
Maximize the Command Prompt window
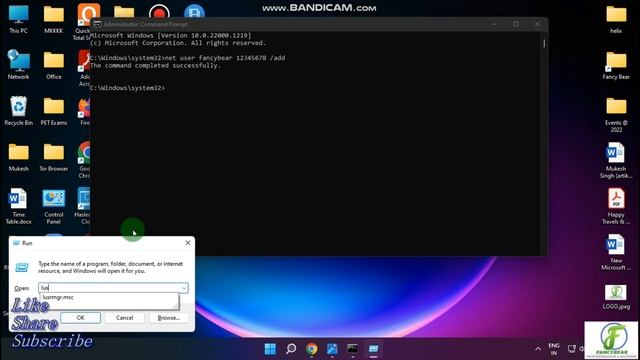(x=516, y=24)
